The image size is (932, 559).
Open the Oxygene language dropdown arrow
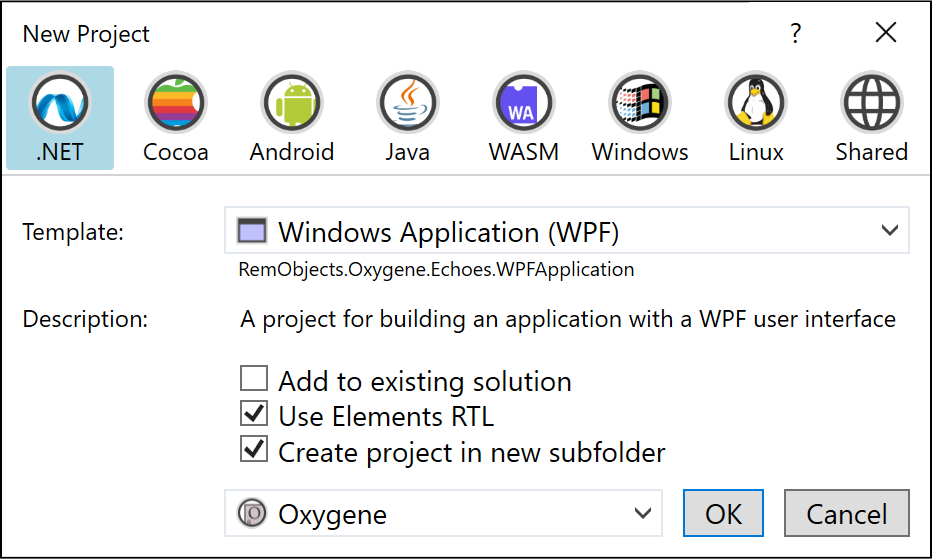643,513
